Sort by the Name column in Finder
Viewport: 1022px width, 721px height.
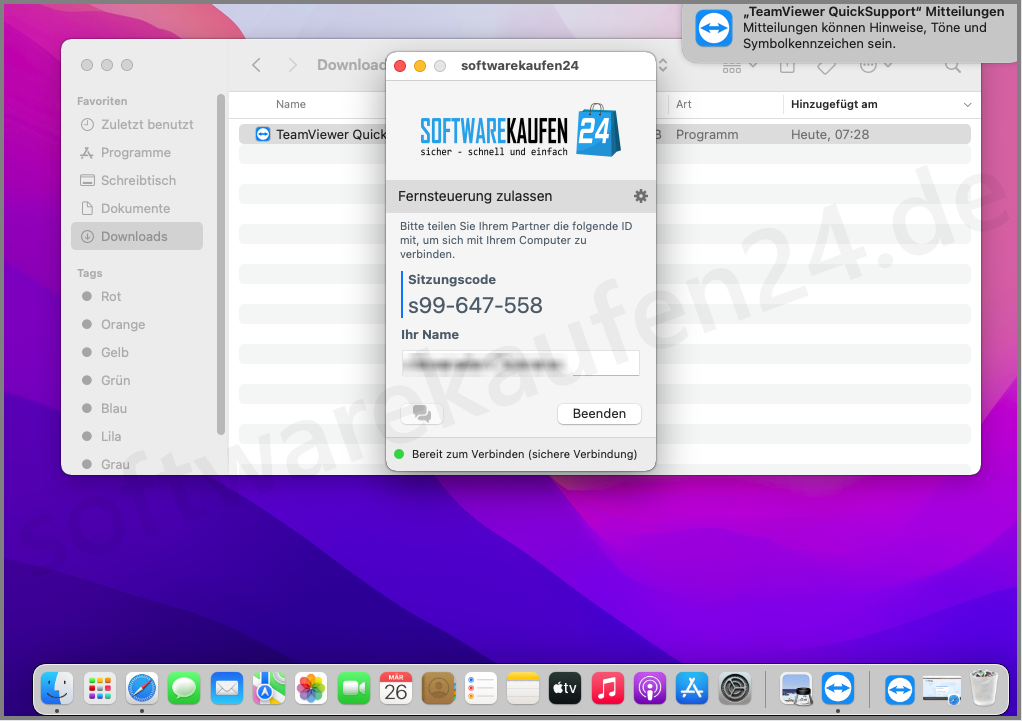(x=291, y=104)
